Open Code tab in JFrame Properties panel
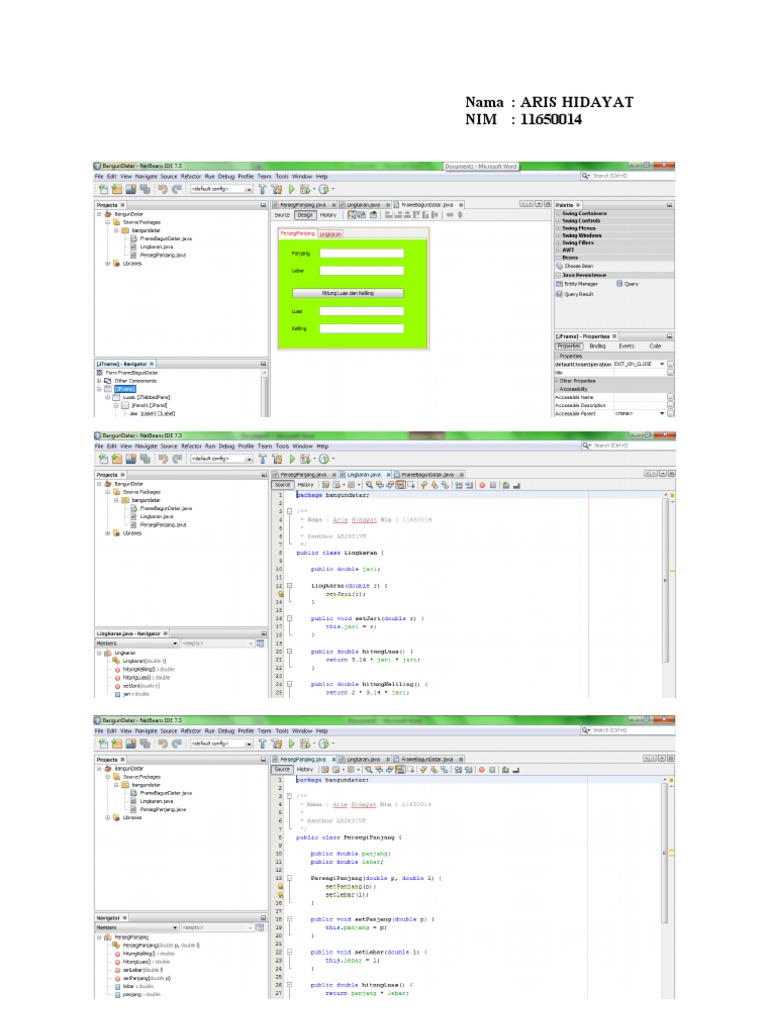768x1024 pixels. pos(655,345)
